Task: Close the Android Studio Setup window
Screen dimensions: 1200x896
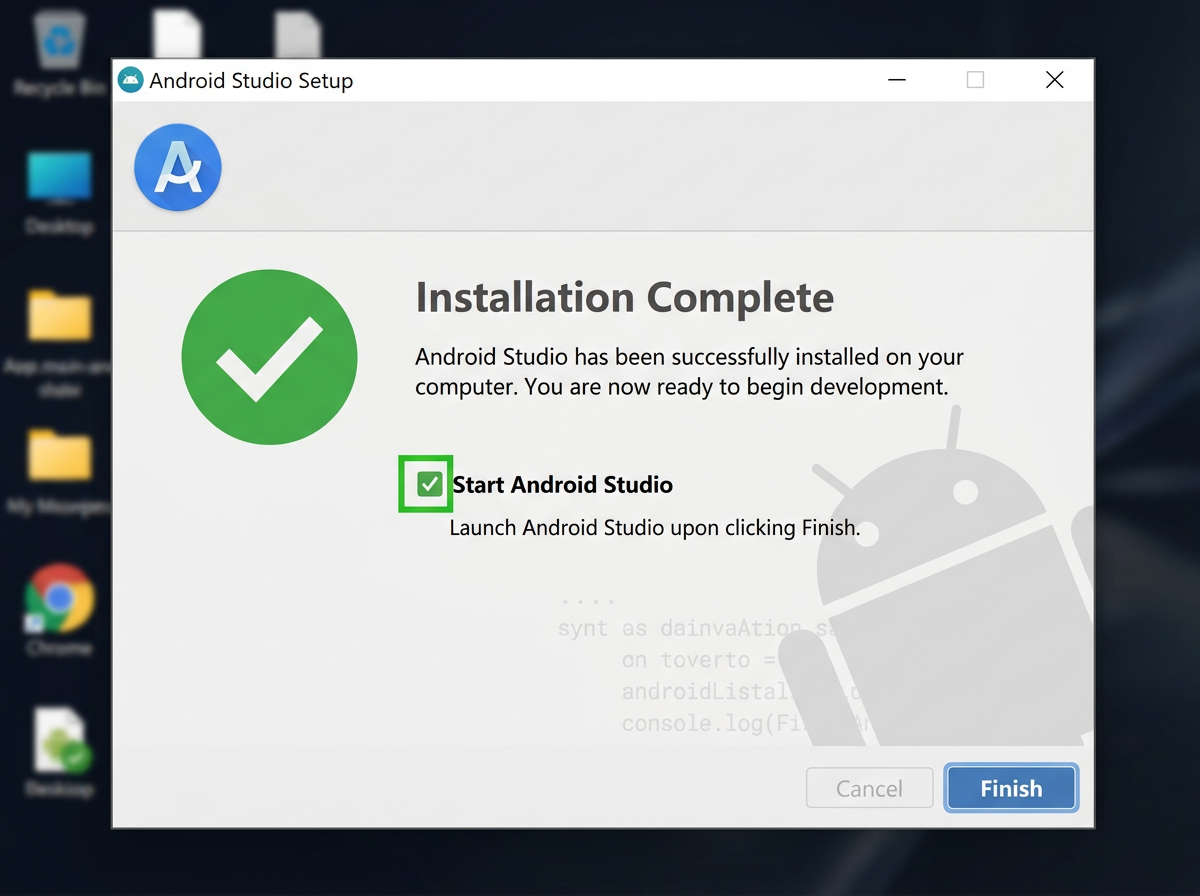Action: (1054, 80)
